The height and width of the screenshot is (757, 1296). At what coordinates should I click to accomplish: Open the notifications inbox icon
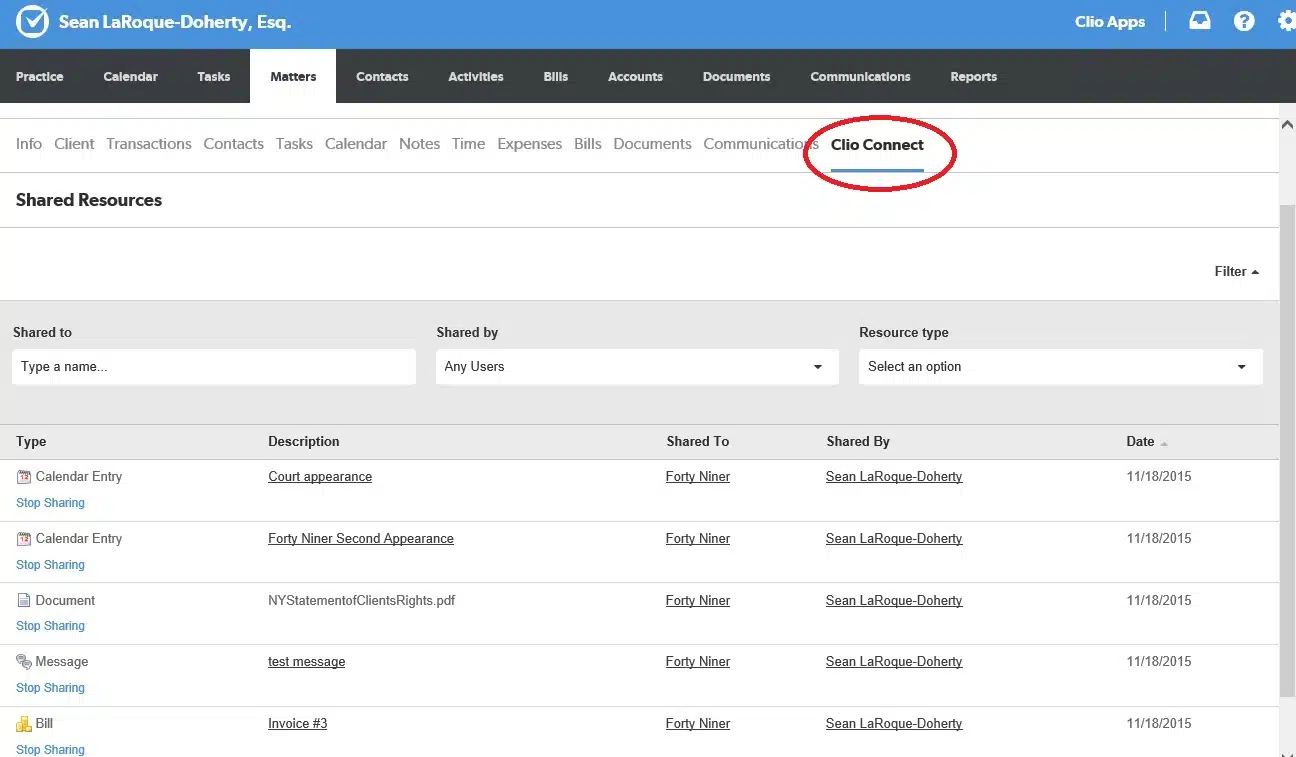coord(1199,20)
